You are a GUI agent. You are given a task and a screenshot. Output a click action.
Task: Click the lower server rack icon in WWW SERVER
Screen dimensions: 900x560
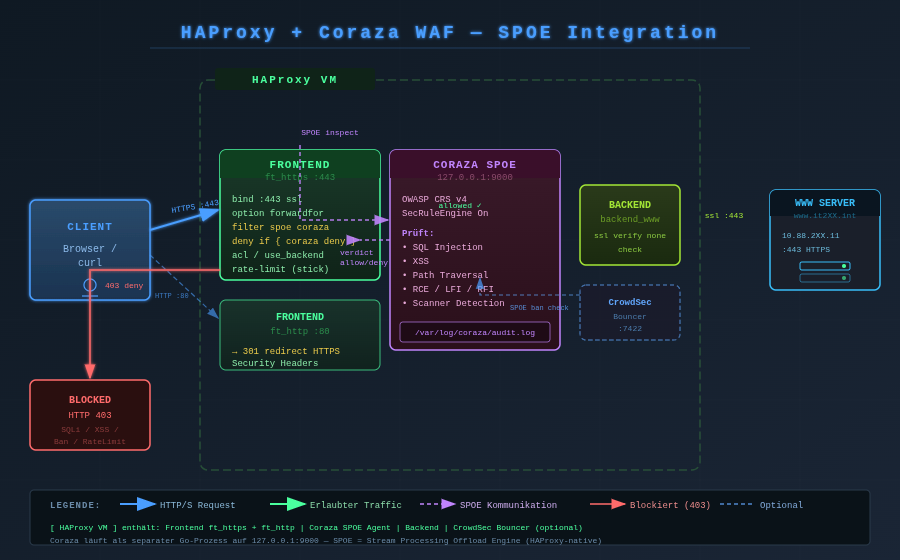(825, 278)
